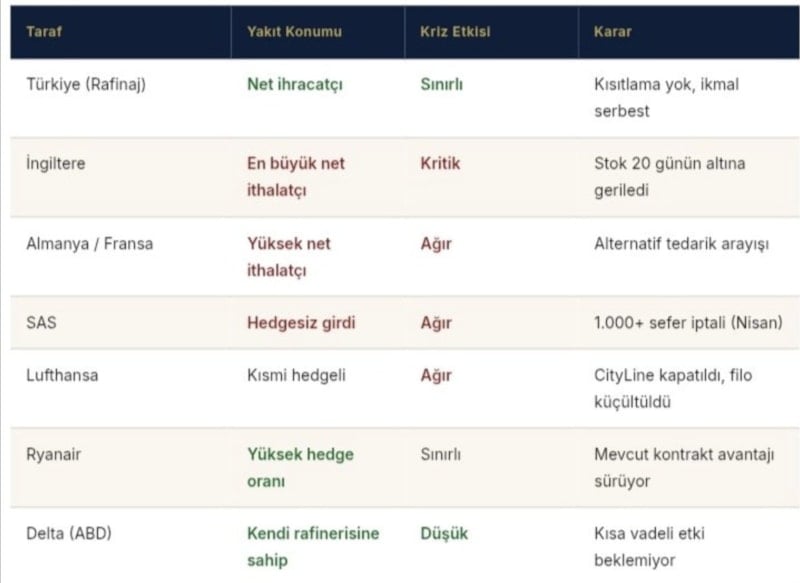
Task: Click the green Net ihracatçı text
Action: tap(295, 85)
